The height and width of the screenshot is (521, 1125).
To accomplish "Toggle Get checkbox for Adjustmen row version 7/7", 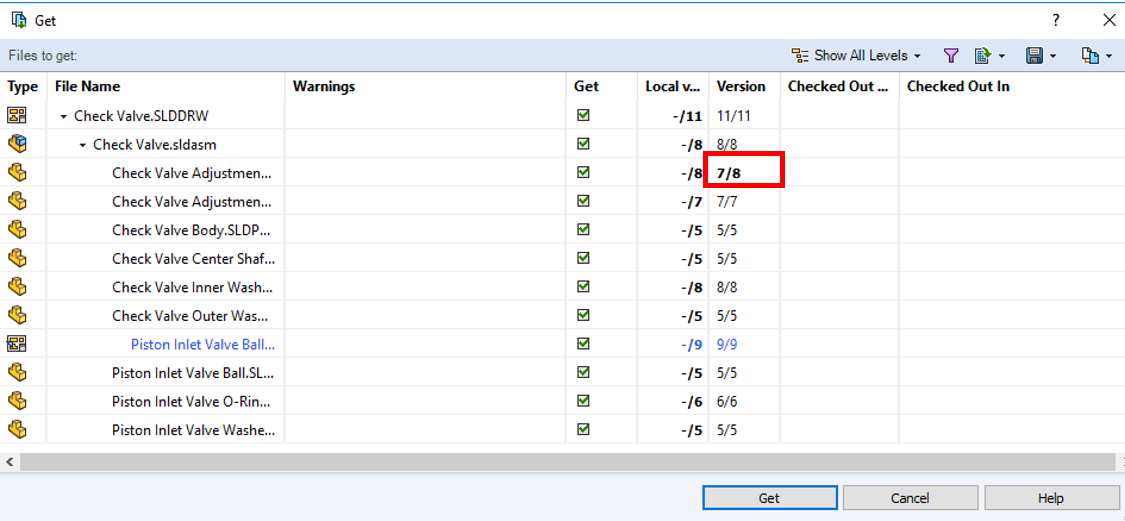I will pos(583,201).
